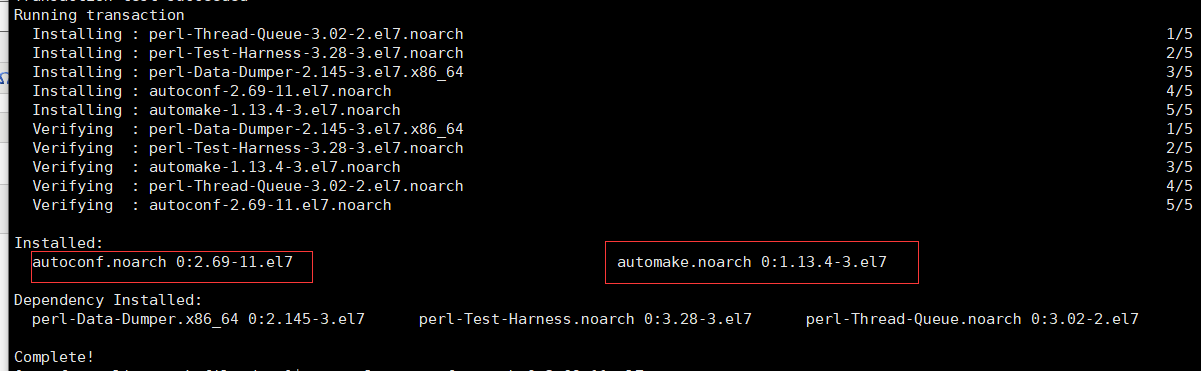Click the 'Dependency Installed:' heading

click(x=108, y=300)
